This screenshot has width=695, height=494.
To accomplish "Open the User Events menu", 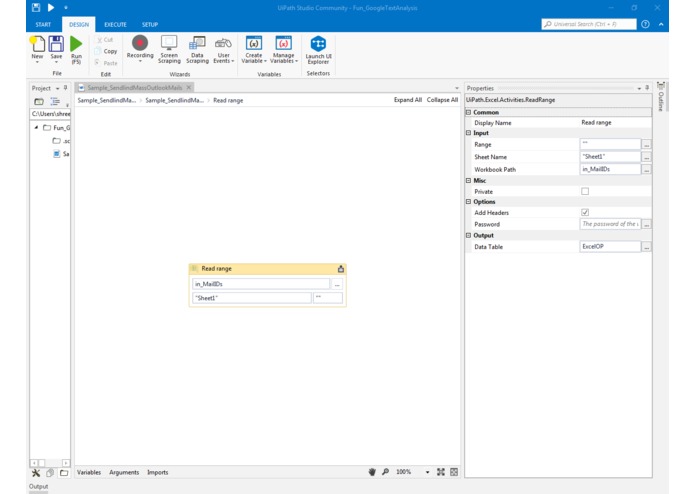I will pos(223,49).
